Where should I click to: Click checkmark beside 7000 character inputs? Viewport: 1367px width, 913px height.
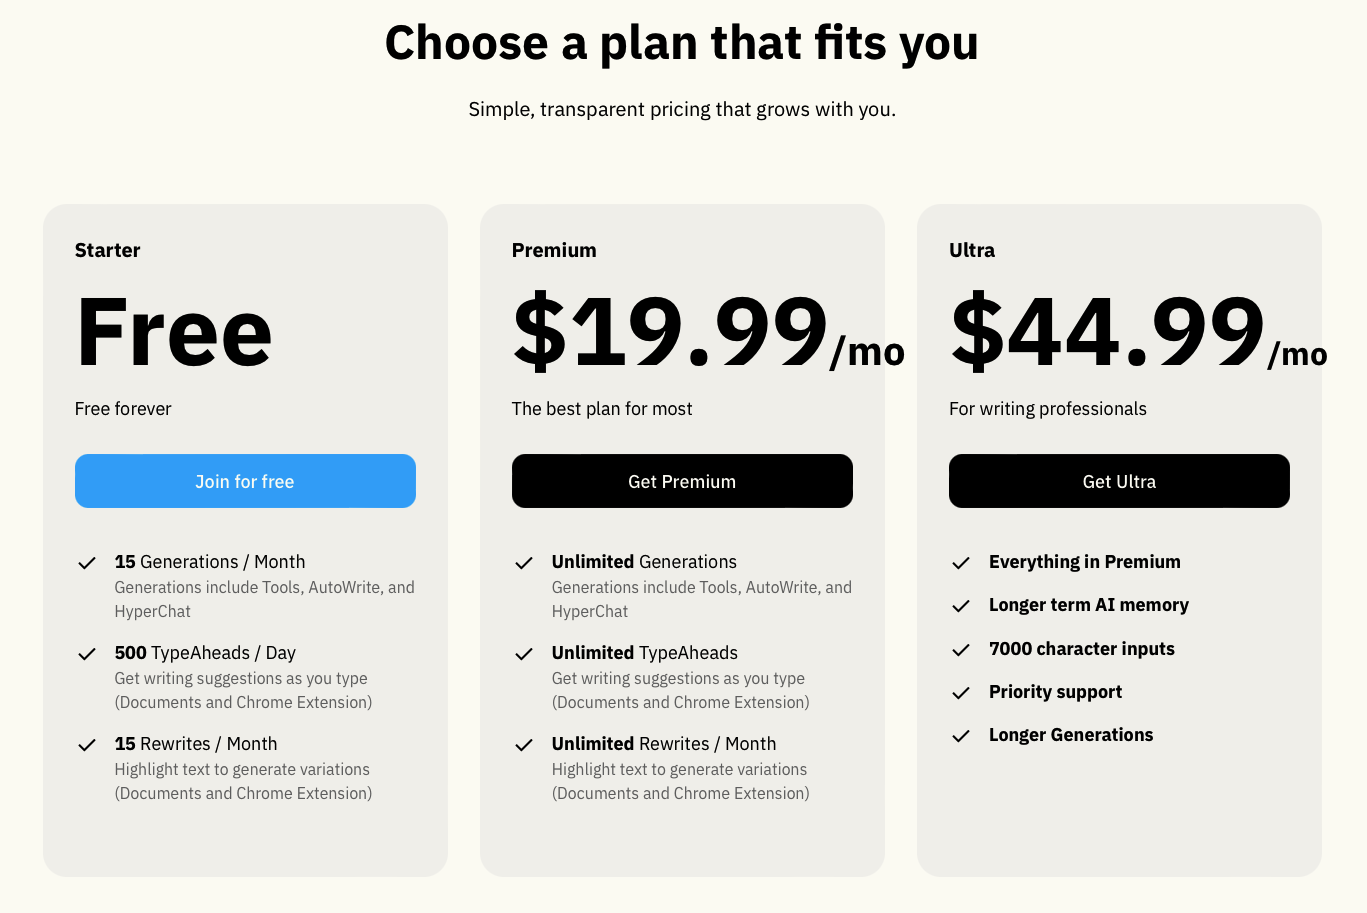961,650
